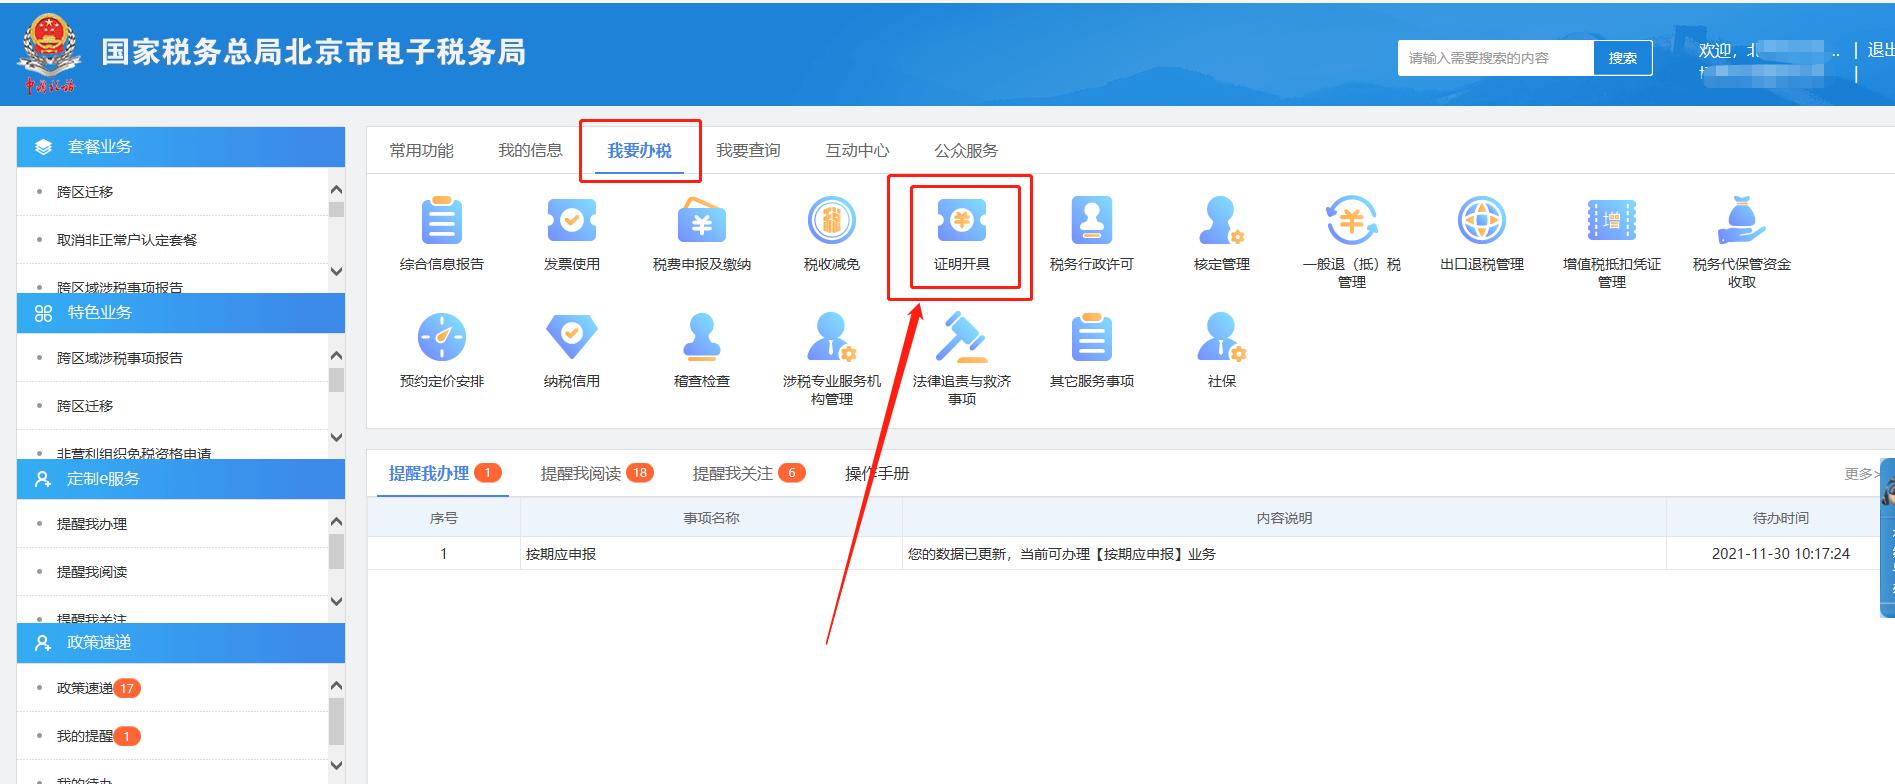
Task: Click the 定制e服务 panel header icon
Action: click(x=43, y=479)
